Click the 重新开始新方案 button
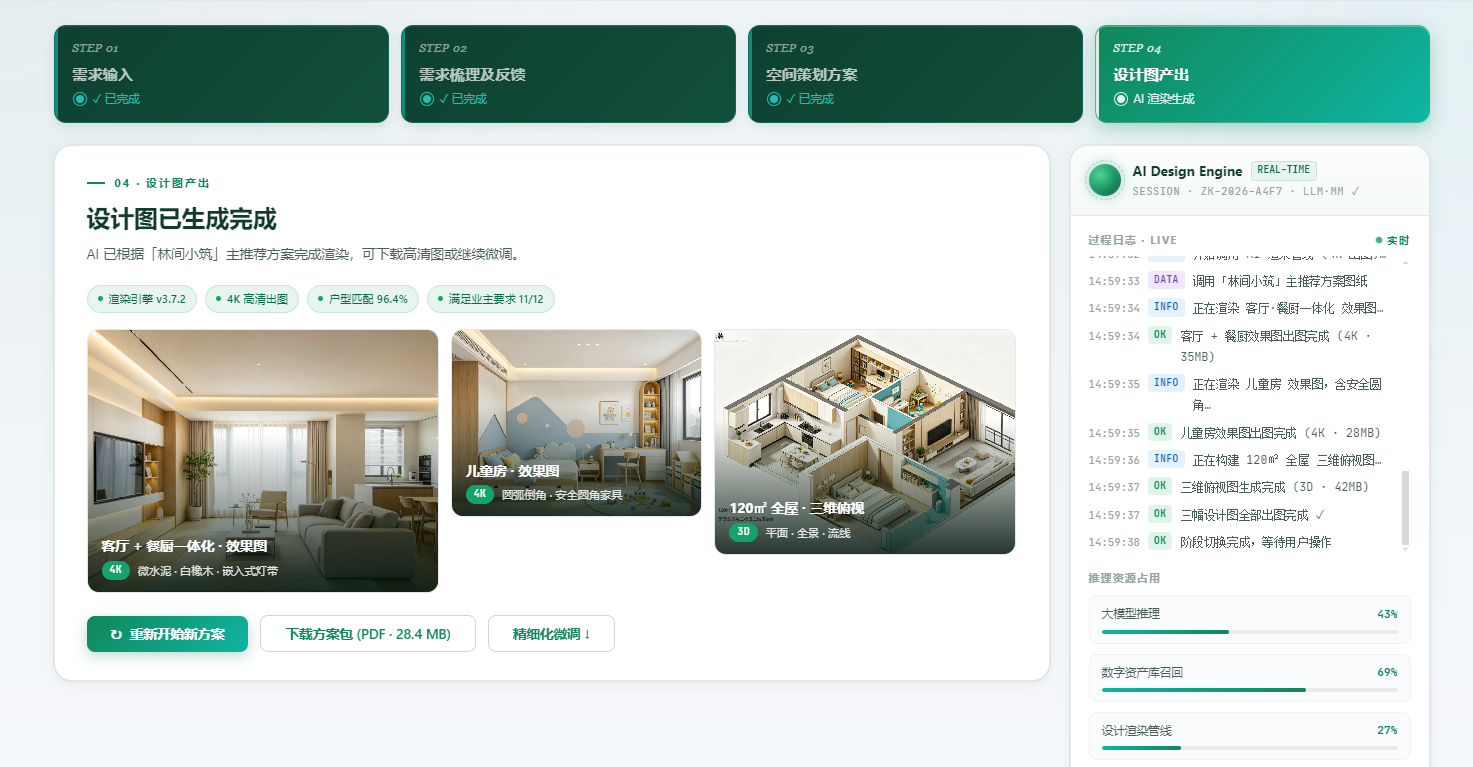 pos(167,634)
